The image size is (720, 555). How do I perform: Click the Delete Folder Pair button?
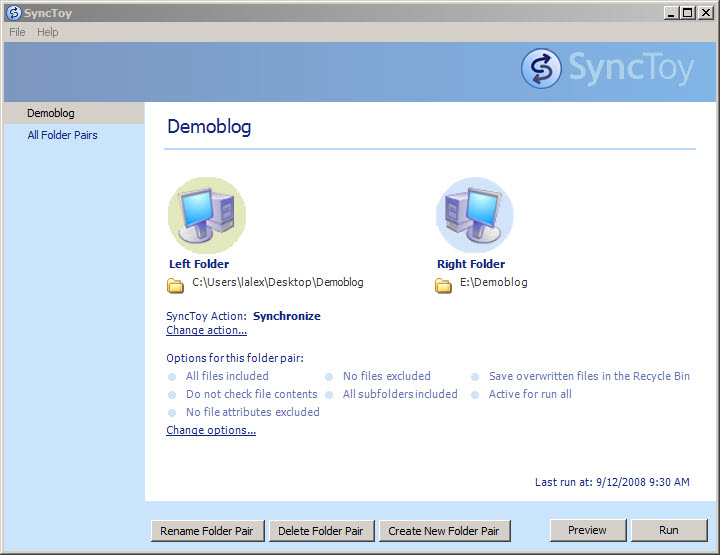(x=321, y=531)
